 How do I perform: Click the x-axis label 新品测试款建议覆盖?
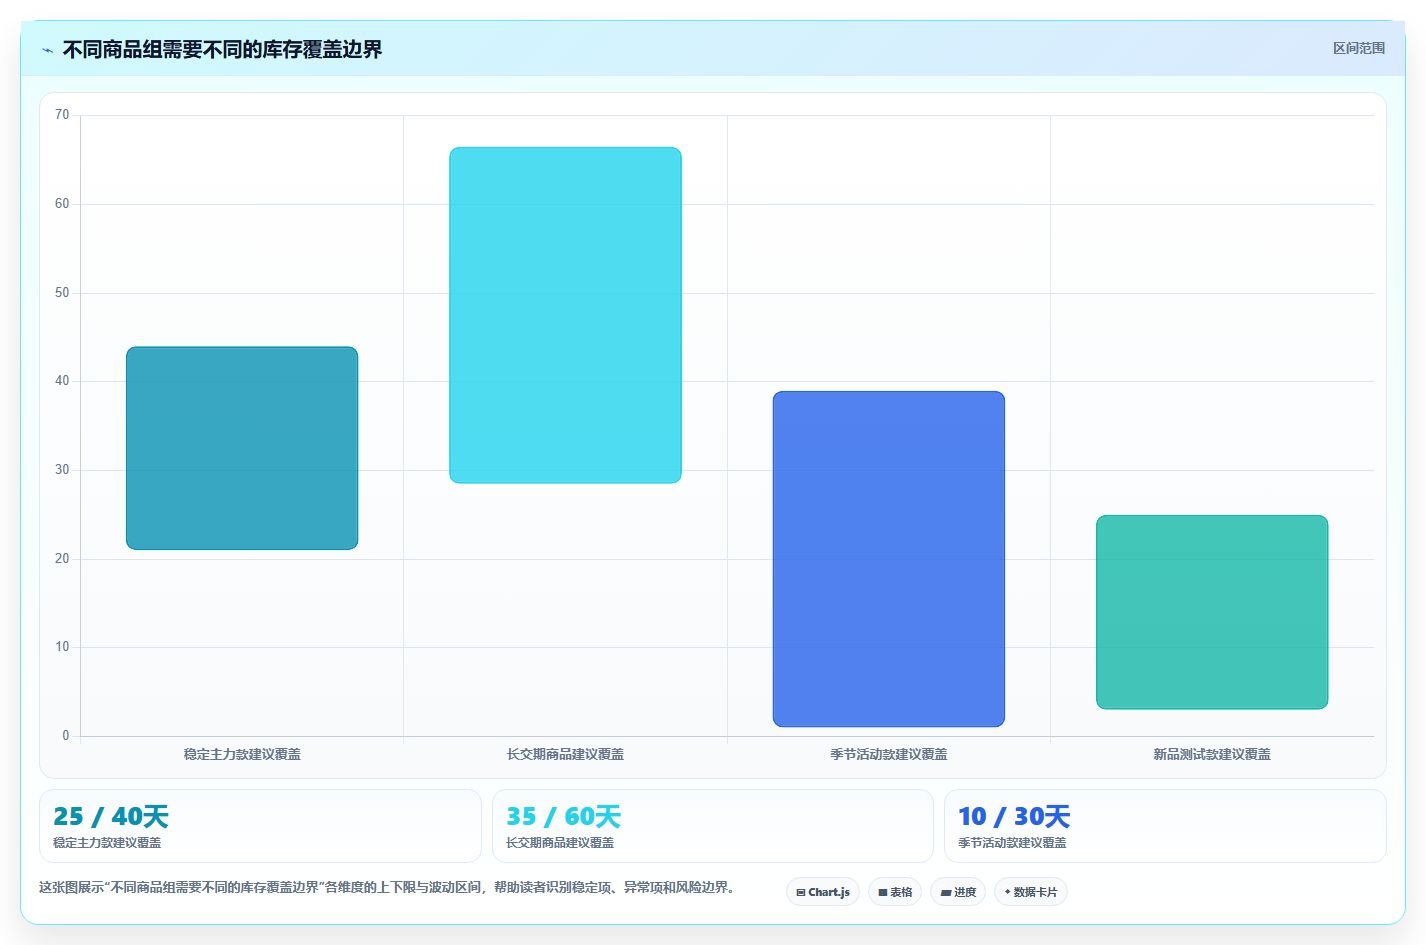pos(1212,754)
